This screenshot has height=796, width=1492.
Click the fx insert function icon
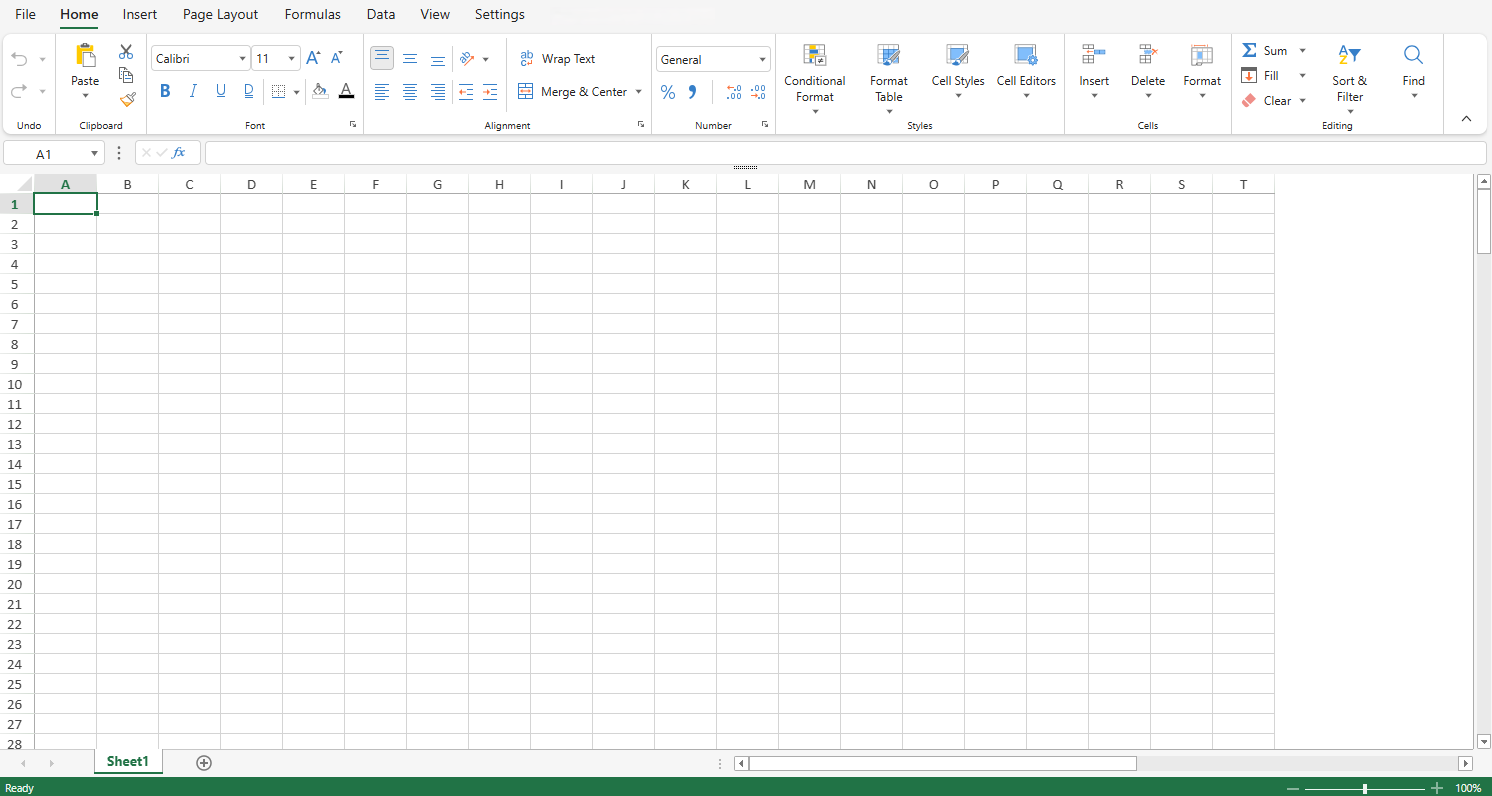click(x=179, y=153)
